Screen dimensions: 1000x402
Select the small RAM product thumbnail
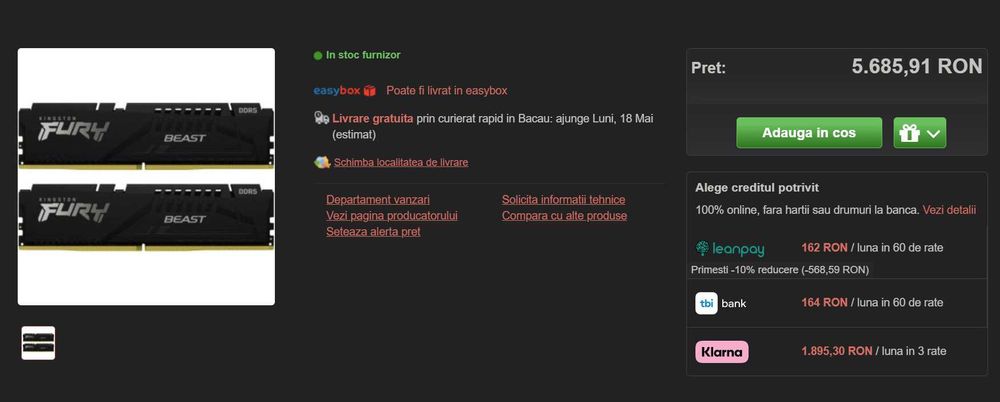(38, 343)
